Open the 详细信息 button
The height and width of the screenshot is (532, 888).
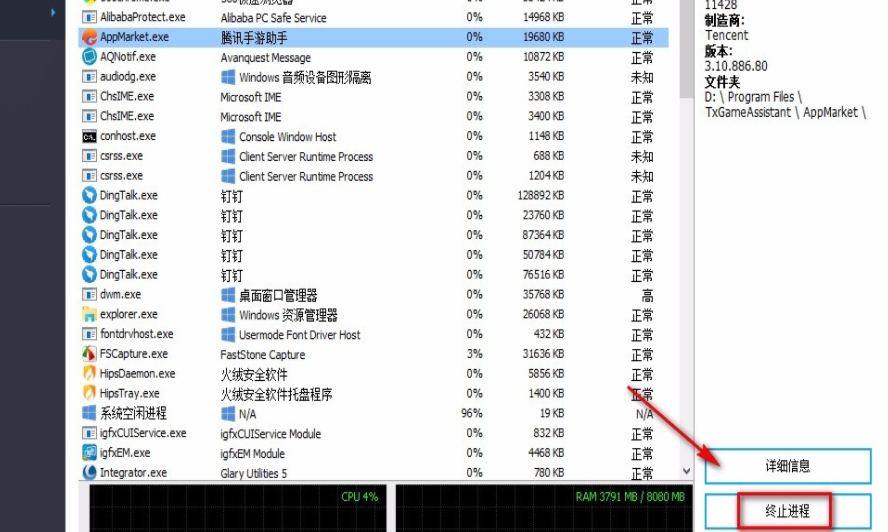[x=788, y=466]
